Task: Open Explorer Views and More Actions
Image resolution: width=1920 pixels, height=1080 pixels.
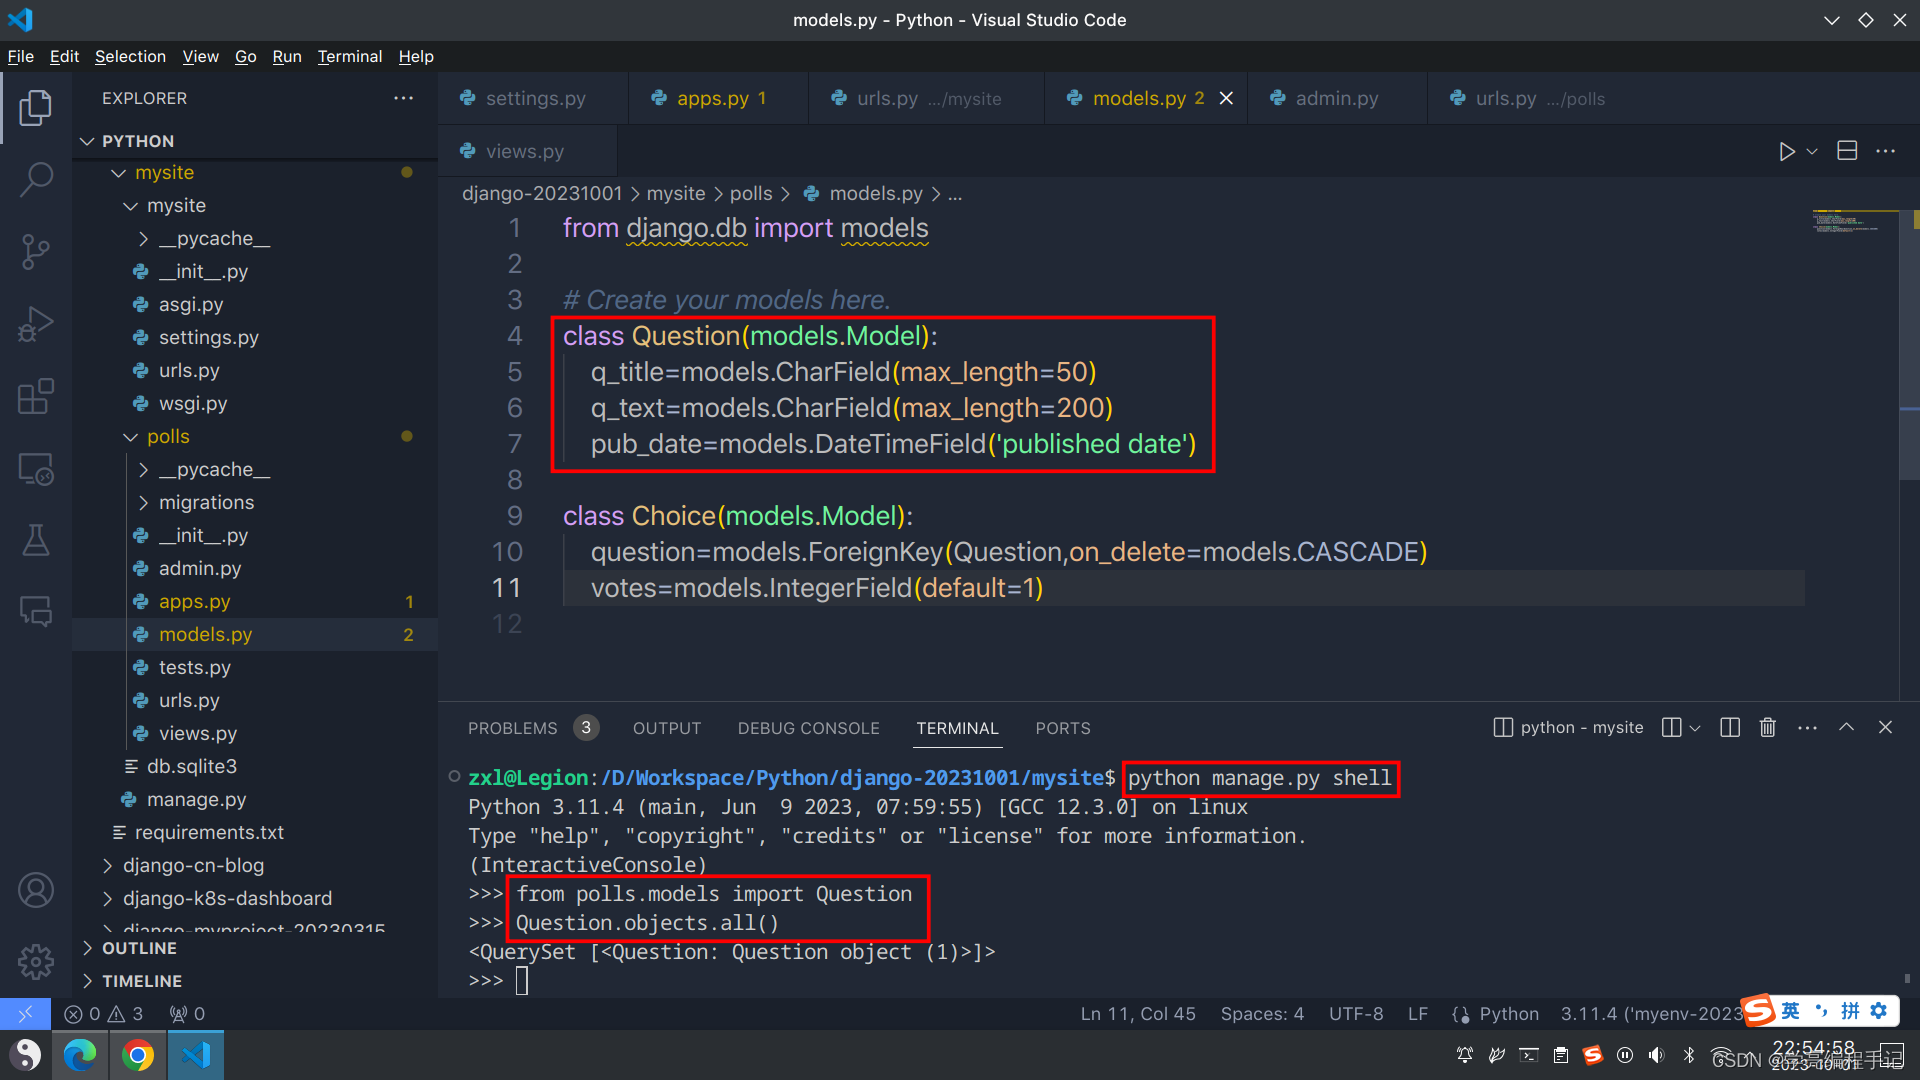Action: [403, 98]
